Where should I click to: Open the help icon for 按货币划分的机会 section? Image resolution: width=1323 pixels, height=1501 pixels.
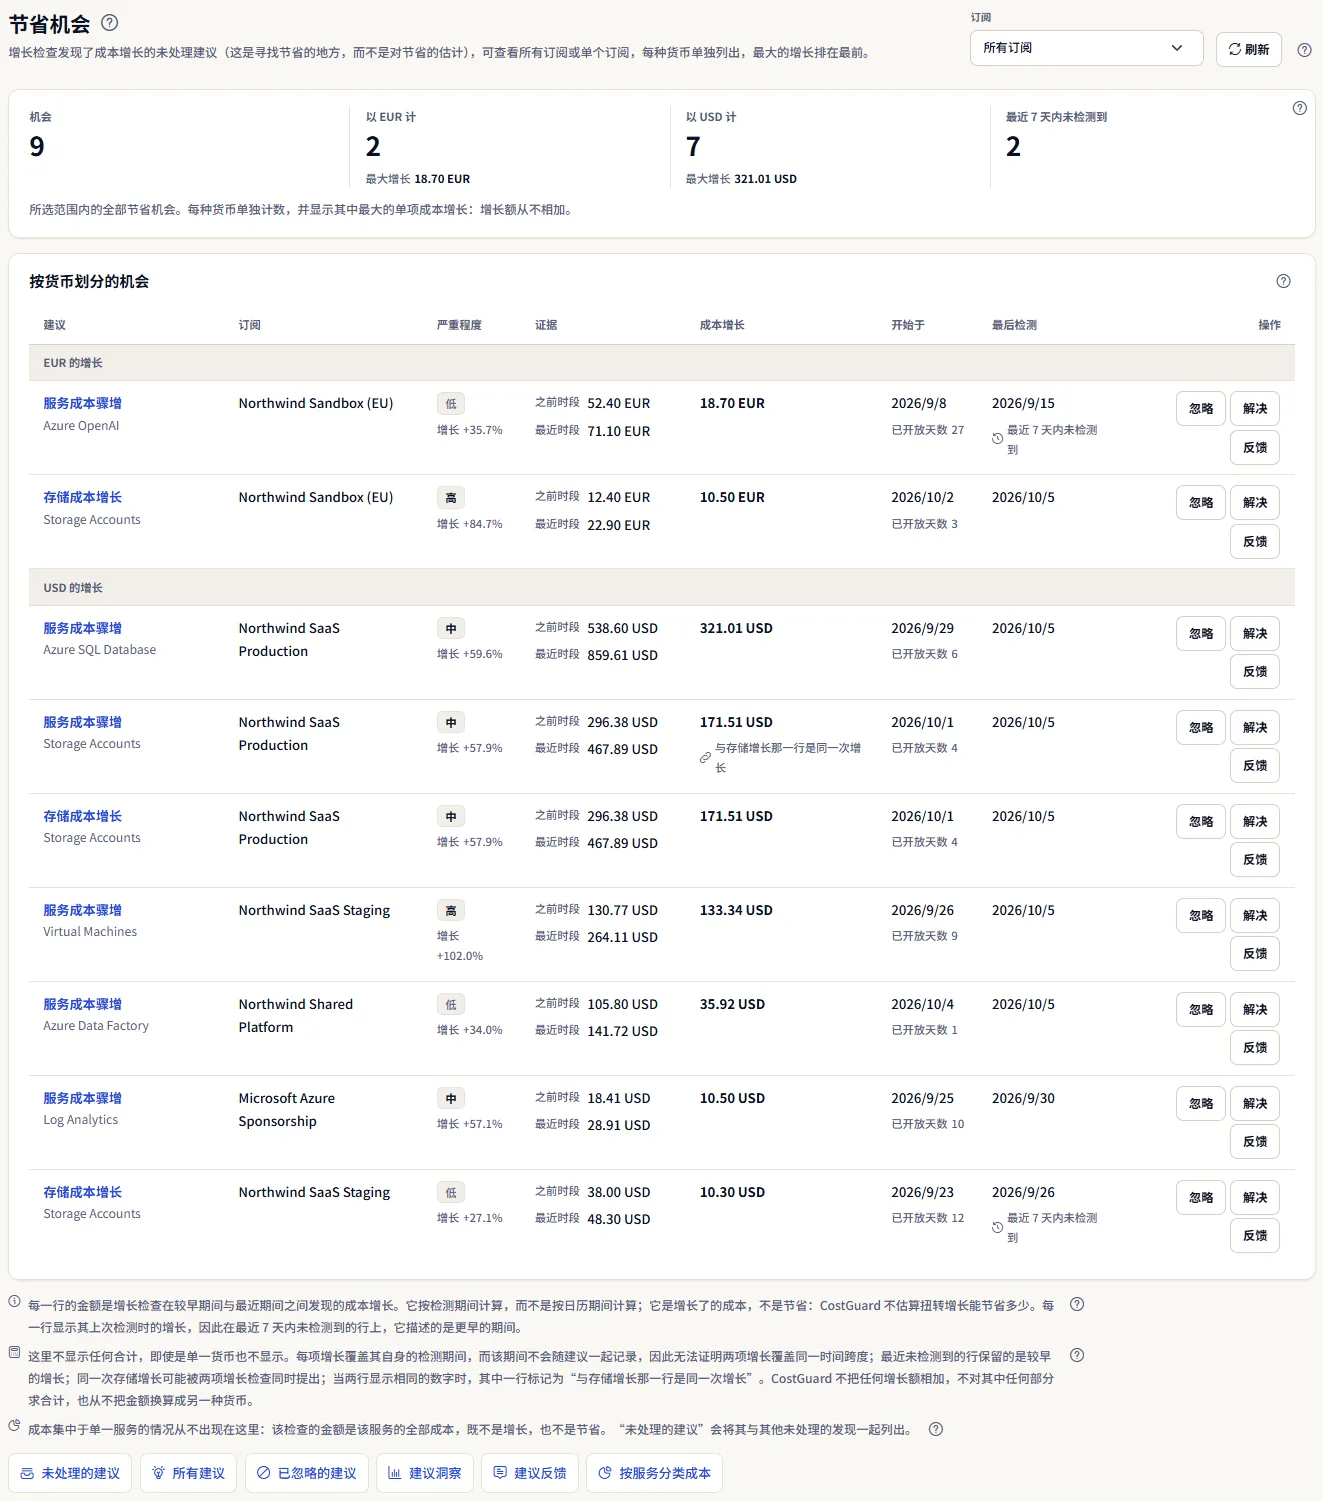coord(1283,281)
